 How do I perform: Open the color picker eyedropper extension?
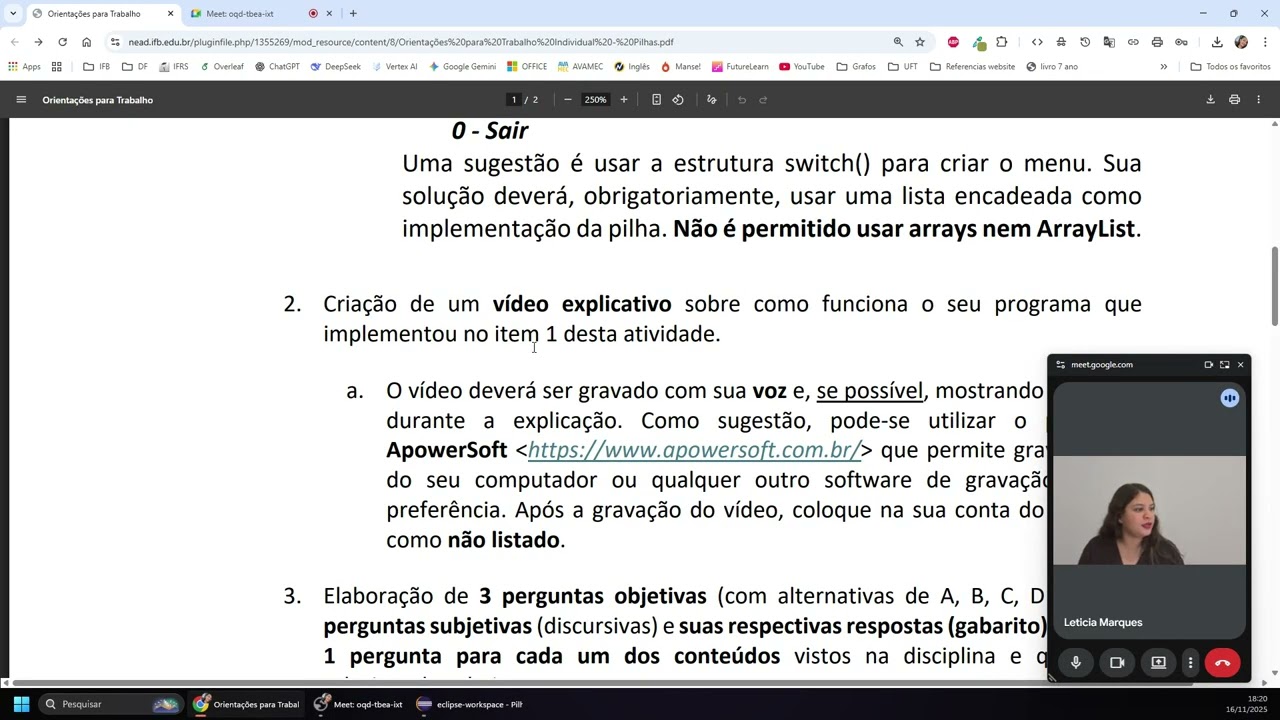pos(979,42)
